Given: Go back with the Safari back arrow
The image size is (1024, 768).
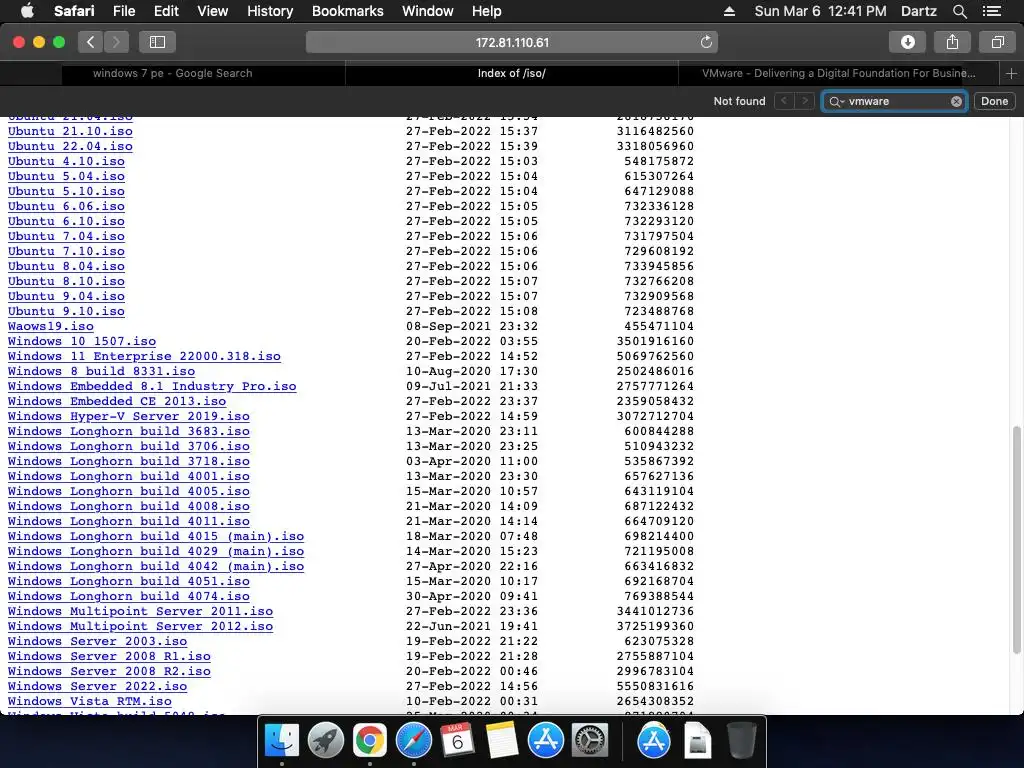Looking at the screenshot, I should tap(91, 42).
